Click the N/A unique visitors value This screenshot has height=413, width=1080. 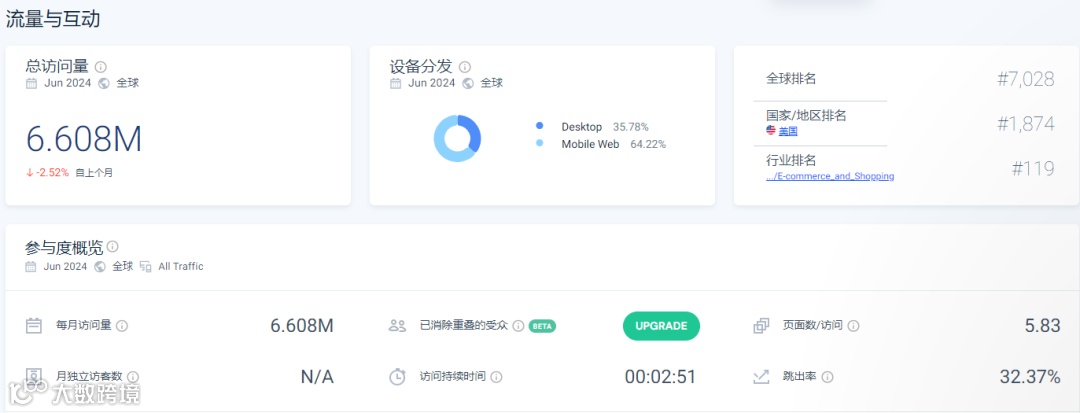pos(317,377)
